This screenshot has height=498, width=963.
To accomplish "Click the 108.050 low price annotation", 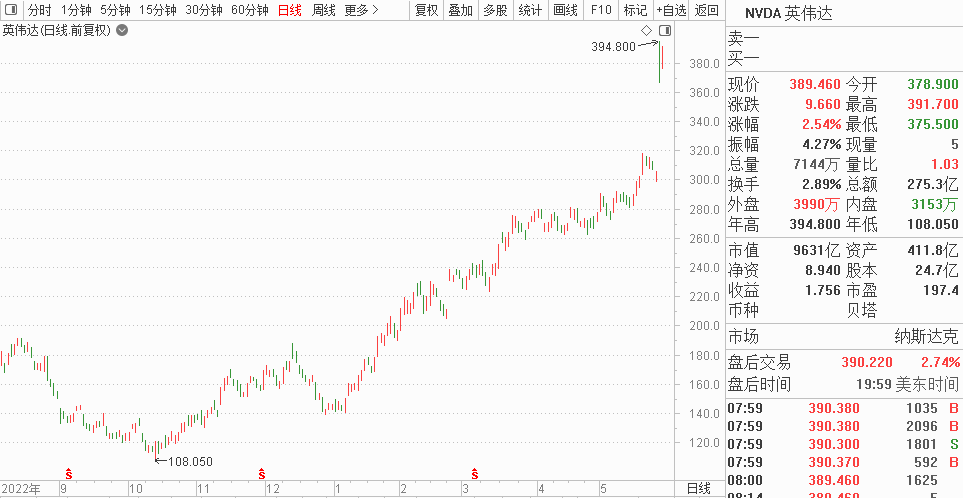I will coord(190,461).
